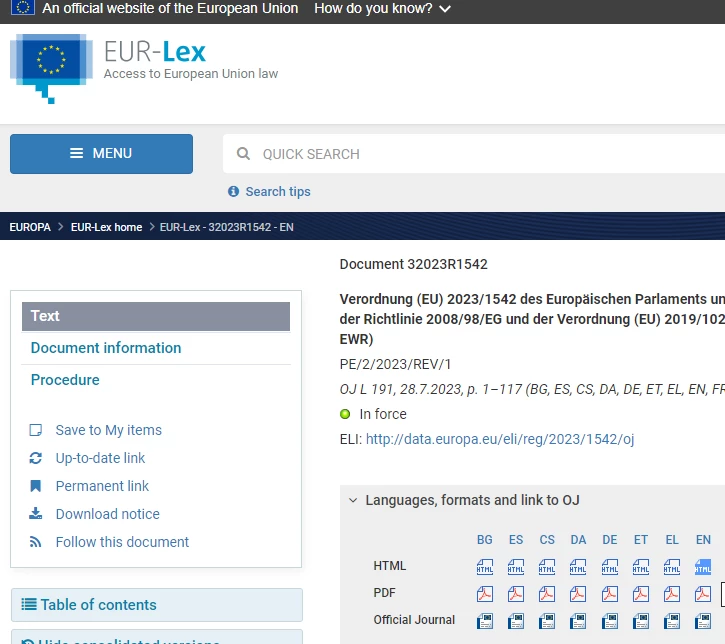The width and height of the screenshot is (725, 644).
Task: Open the PDF version in ET
Action: tap(640, 594)
